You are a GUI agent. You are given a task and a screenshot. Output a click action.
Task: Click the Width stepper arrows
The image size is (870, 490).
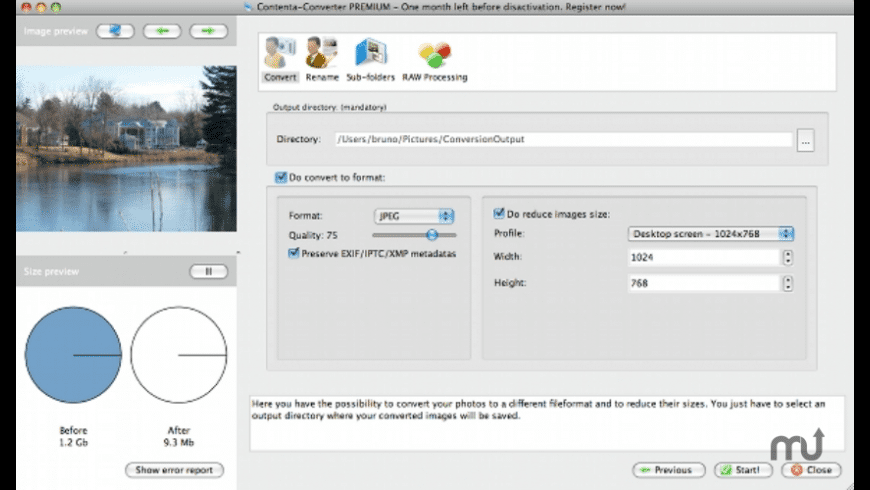click(x=787, y=257)
